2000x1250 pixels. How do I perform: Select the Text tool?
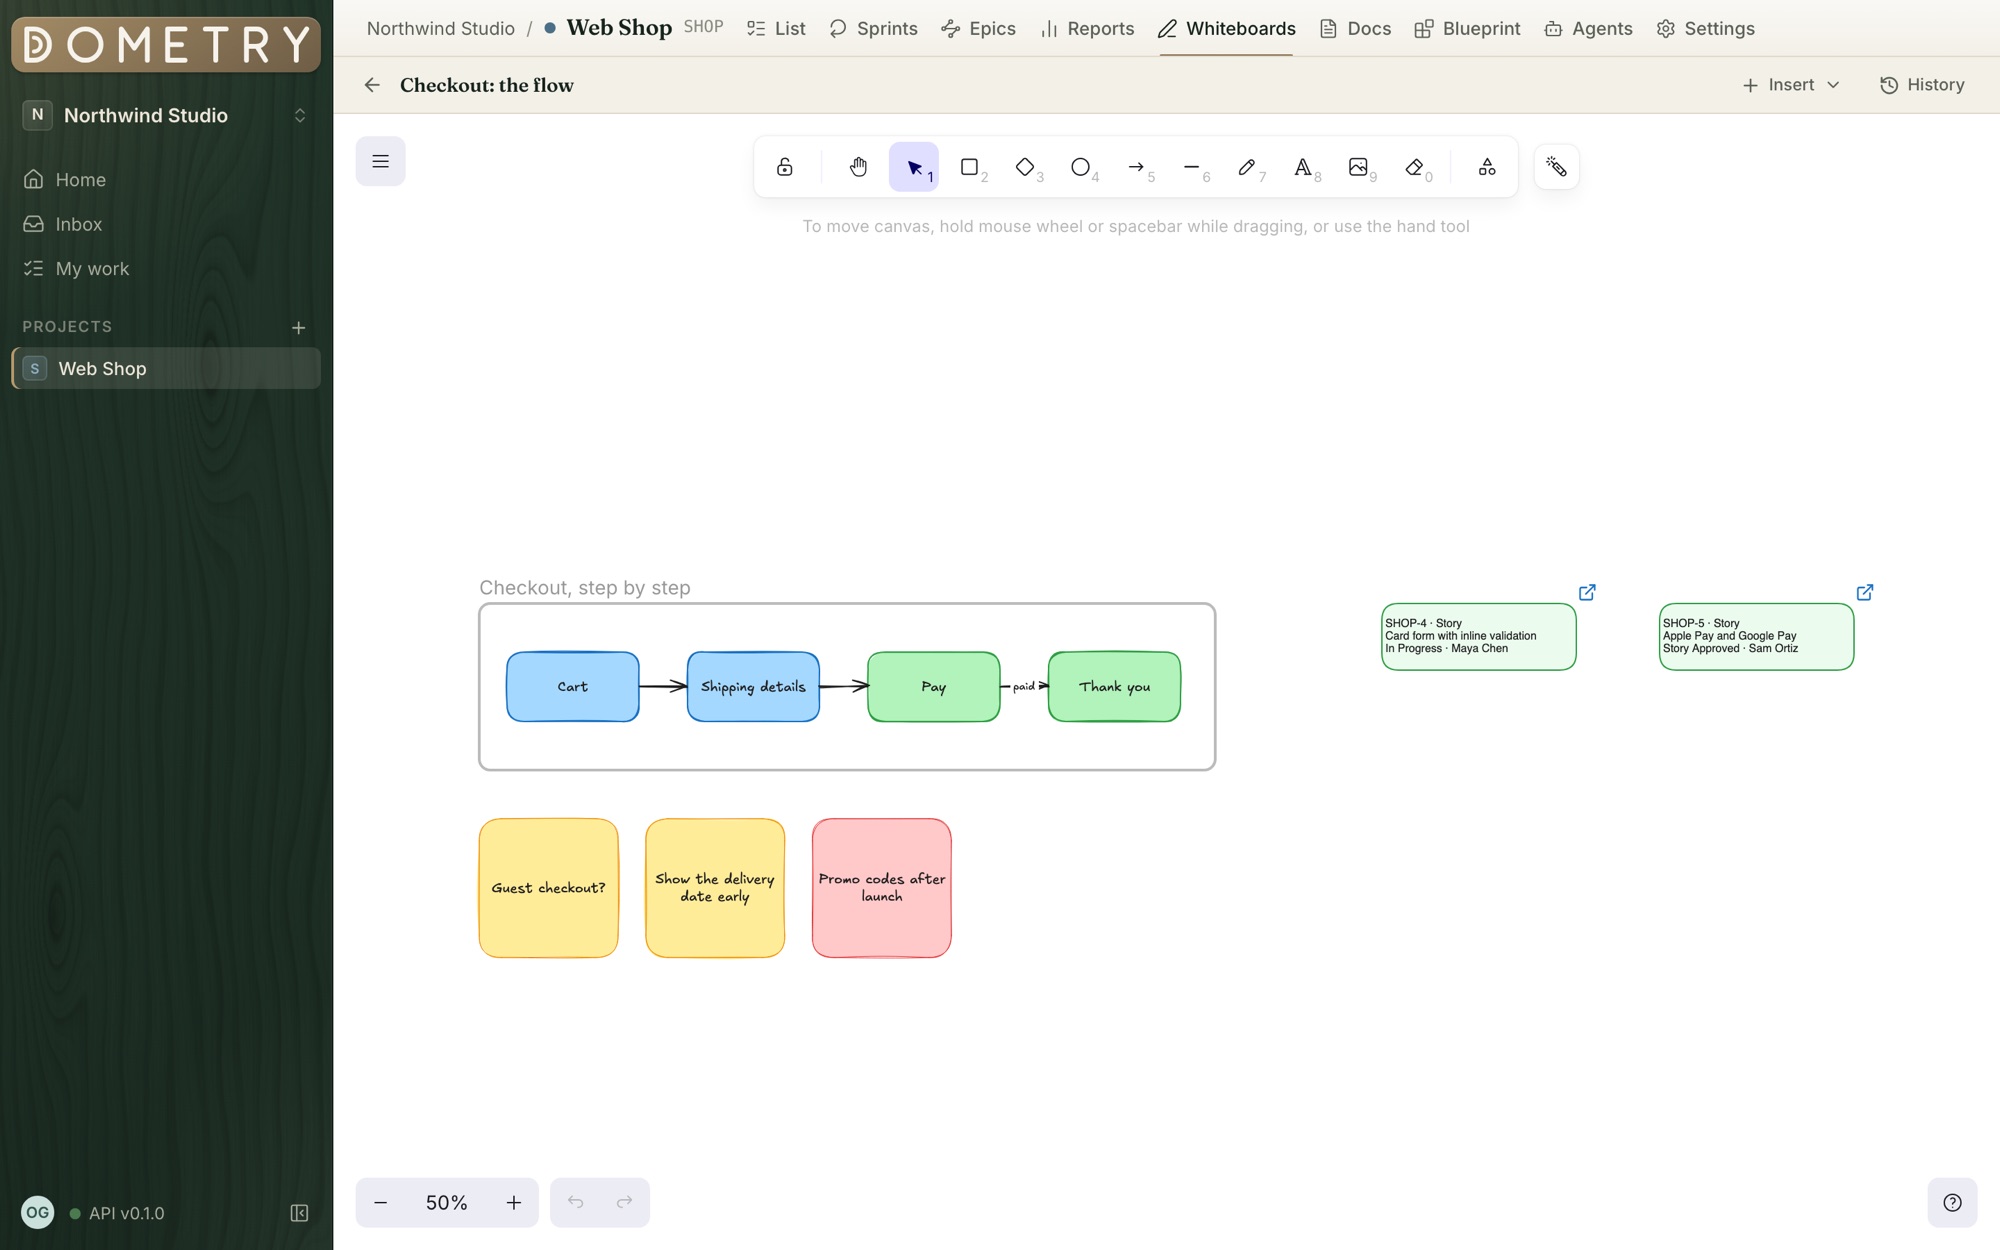1302,167
